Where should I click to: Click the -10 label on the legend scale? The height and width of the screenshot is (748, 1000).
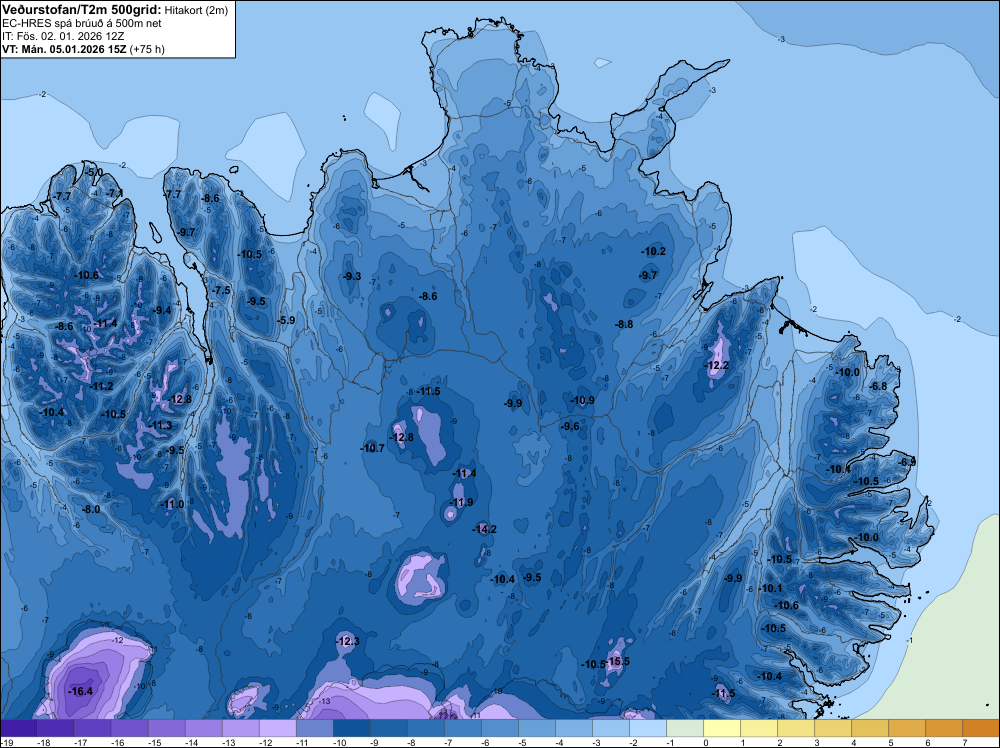339,743
